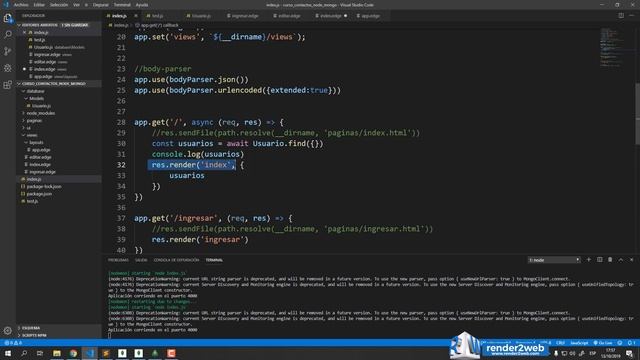Open Windows Action Center notifications
This screenshot has width=640, height=360.
(630, 353)
